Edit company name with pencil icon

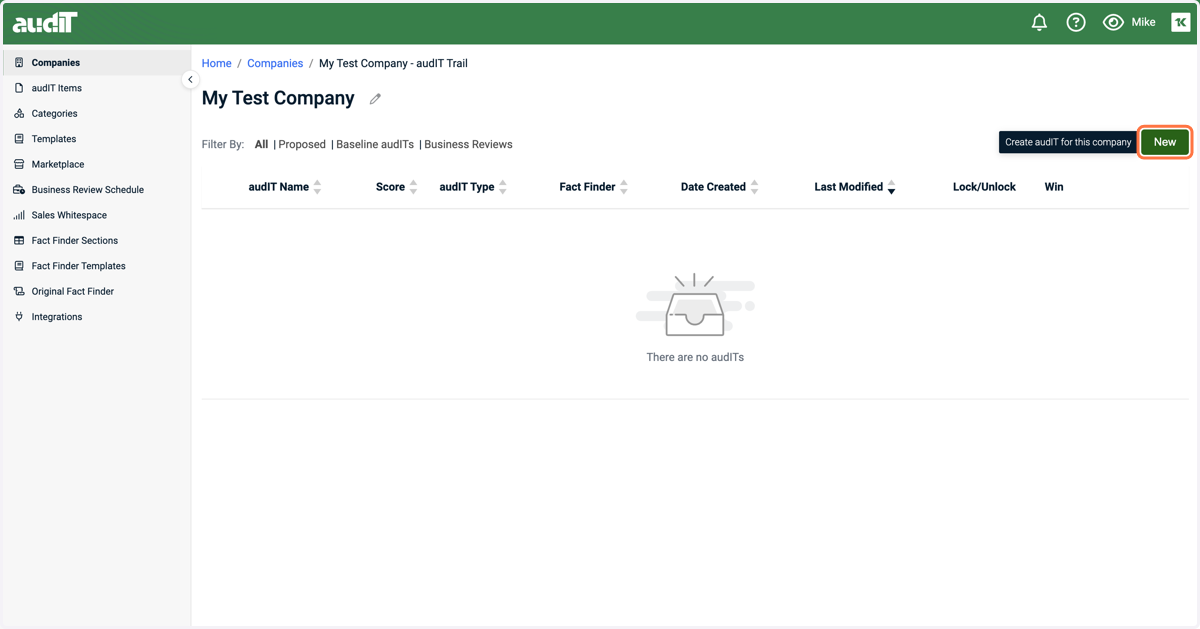(375, 99)
